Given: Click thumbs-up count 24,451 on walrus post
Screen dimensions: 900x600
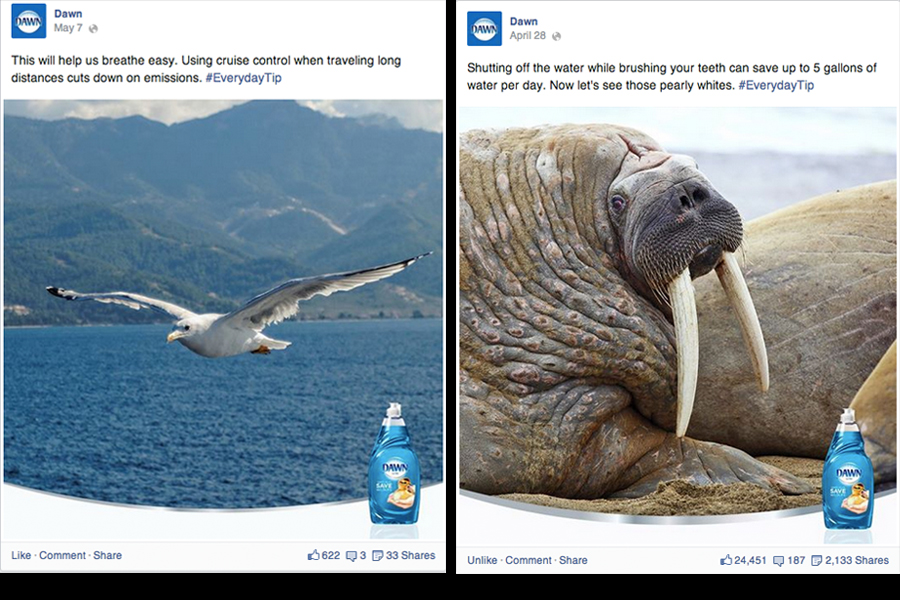Looking at the screenshot, I should click(743, 560).
